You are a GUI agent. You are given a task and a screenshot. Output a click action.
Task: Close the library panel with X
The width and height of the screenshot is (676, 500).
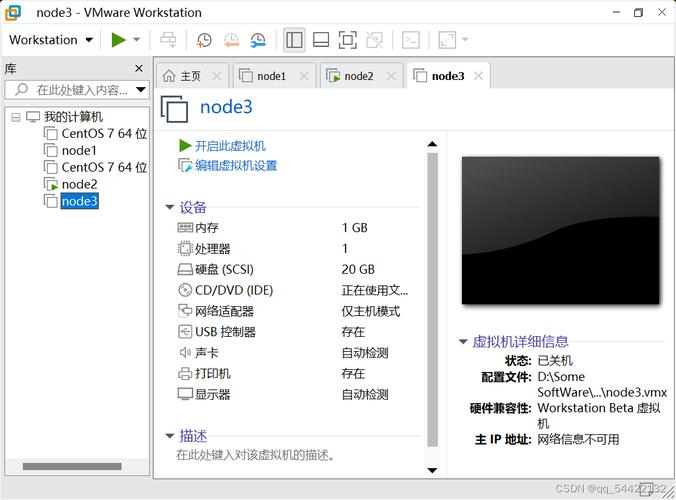pyautogui.click(x=139, y=69)
